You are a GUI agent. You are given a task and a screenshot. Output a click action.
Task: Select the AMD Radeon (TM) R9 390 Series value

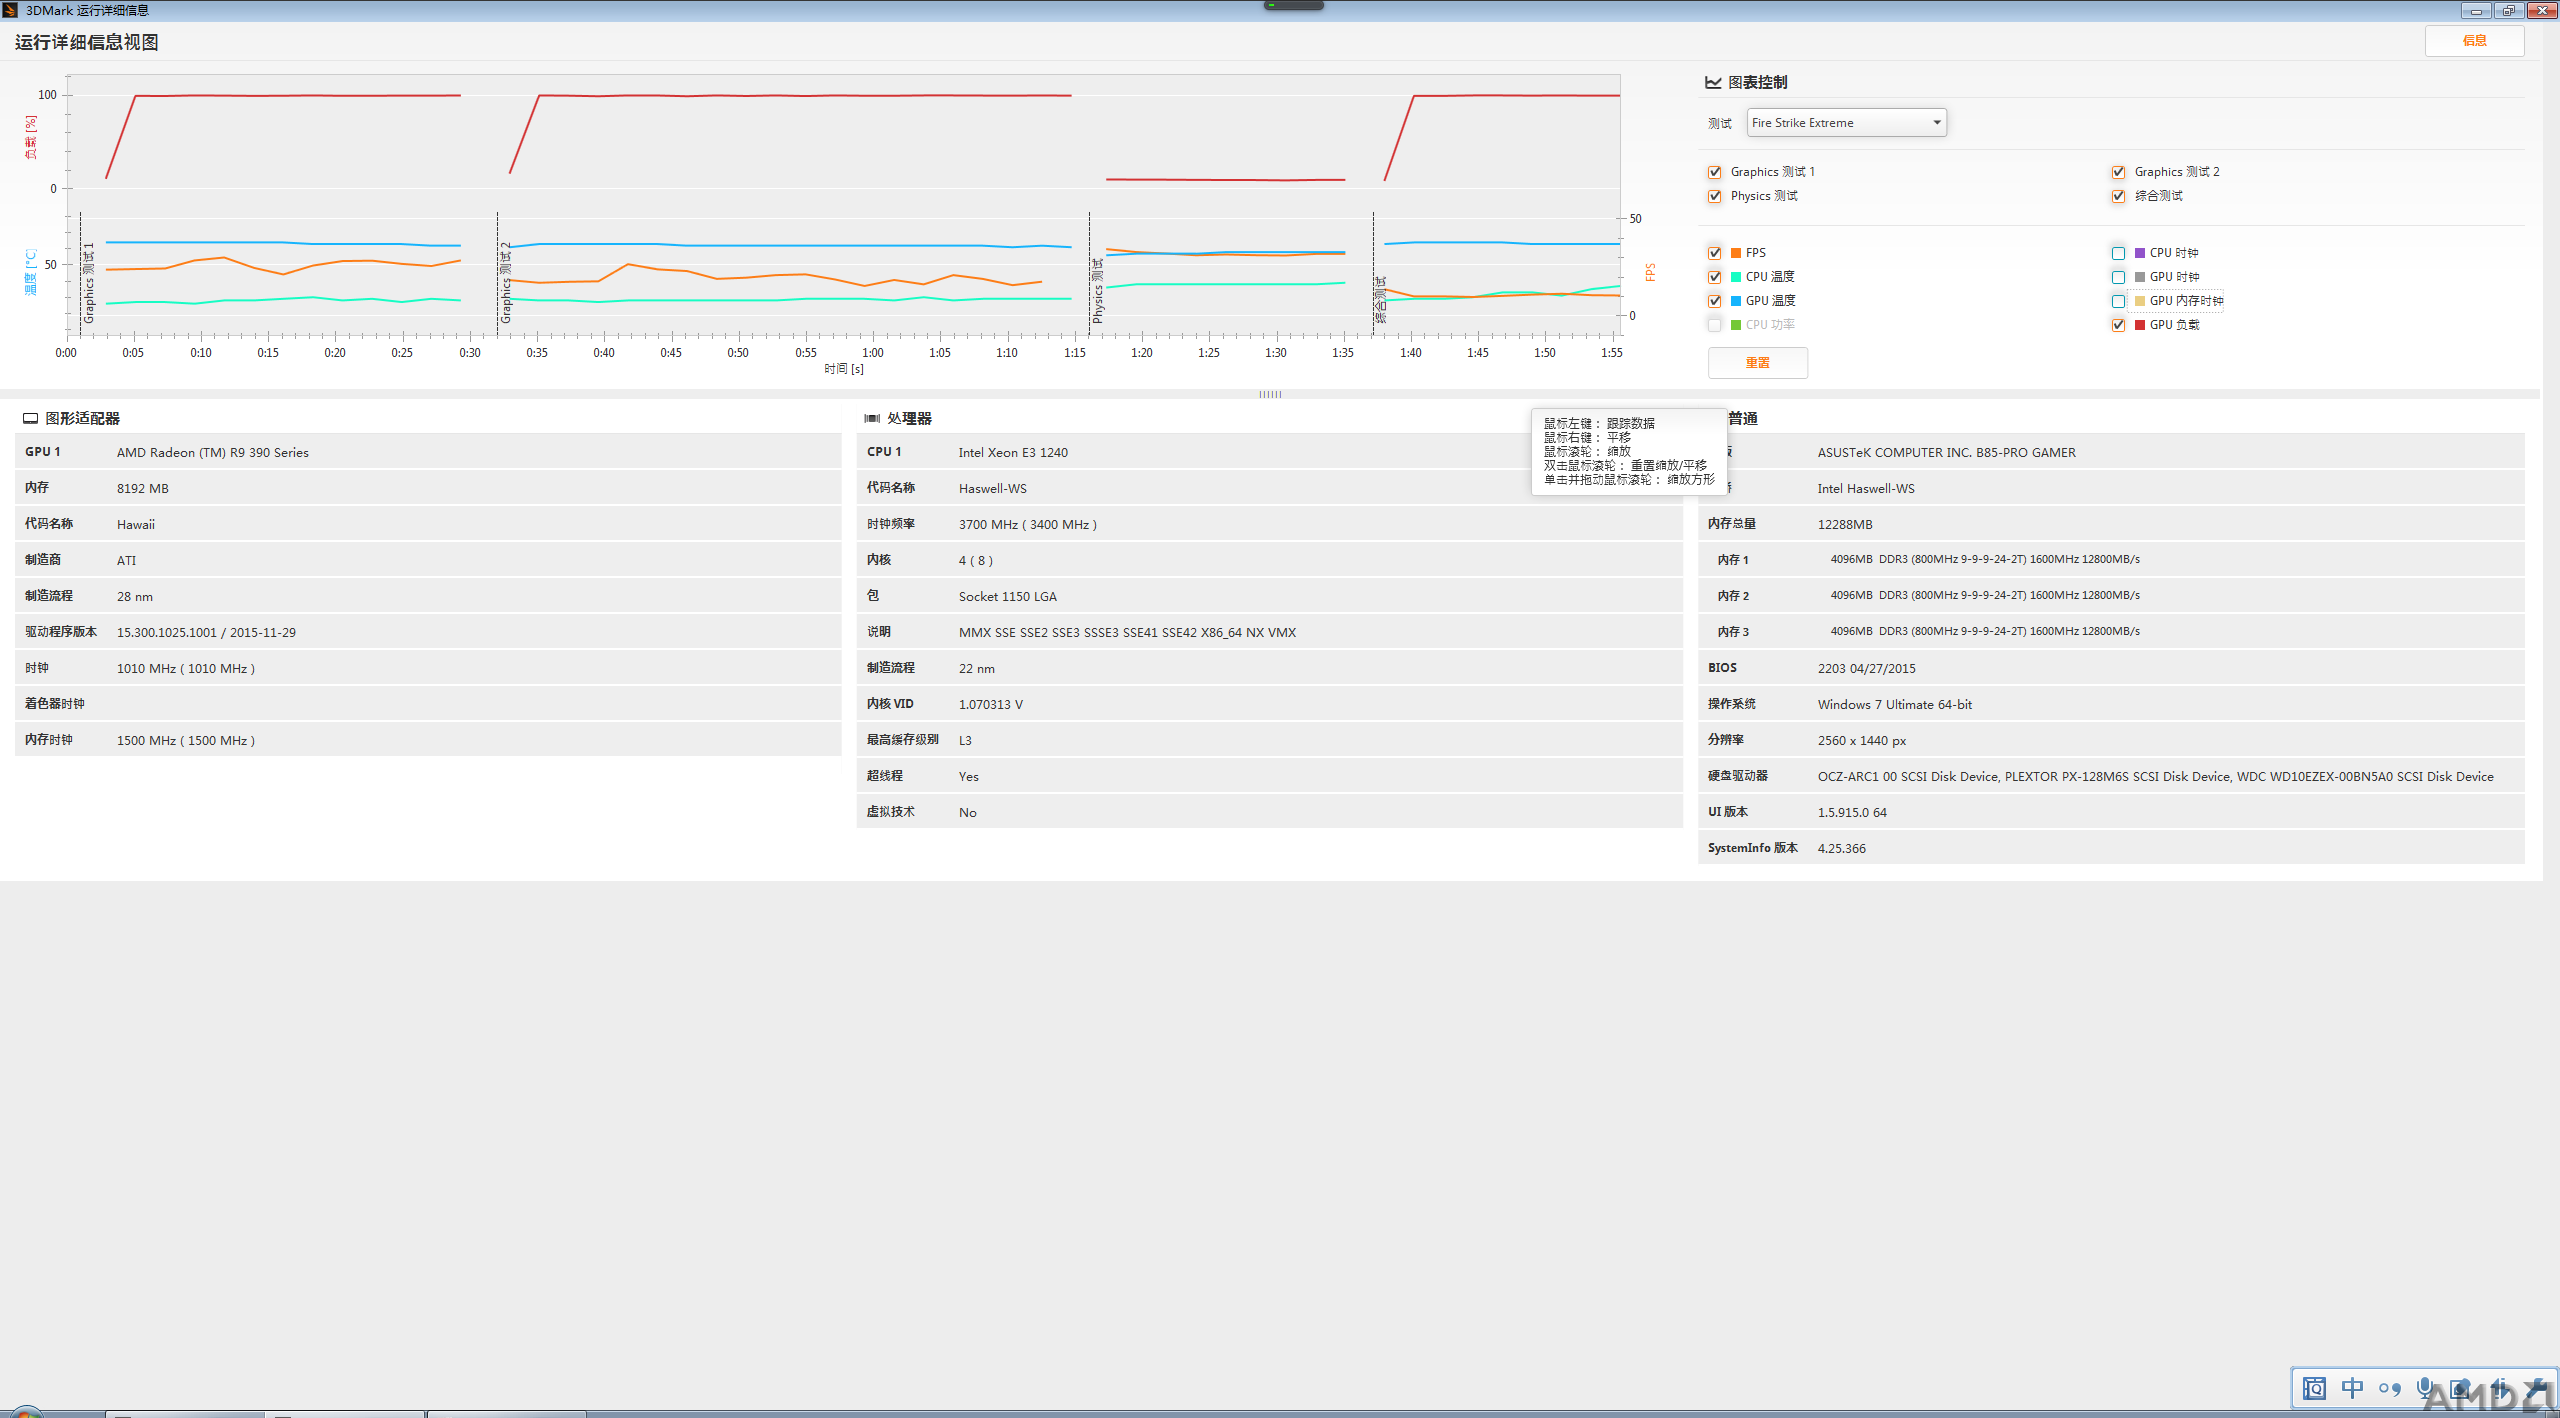tap(213, 453)
